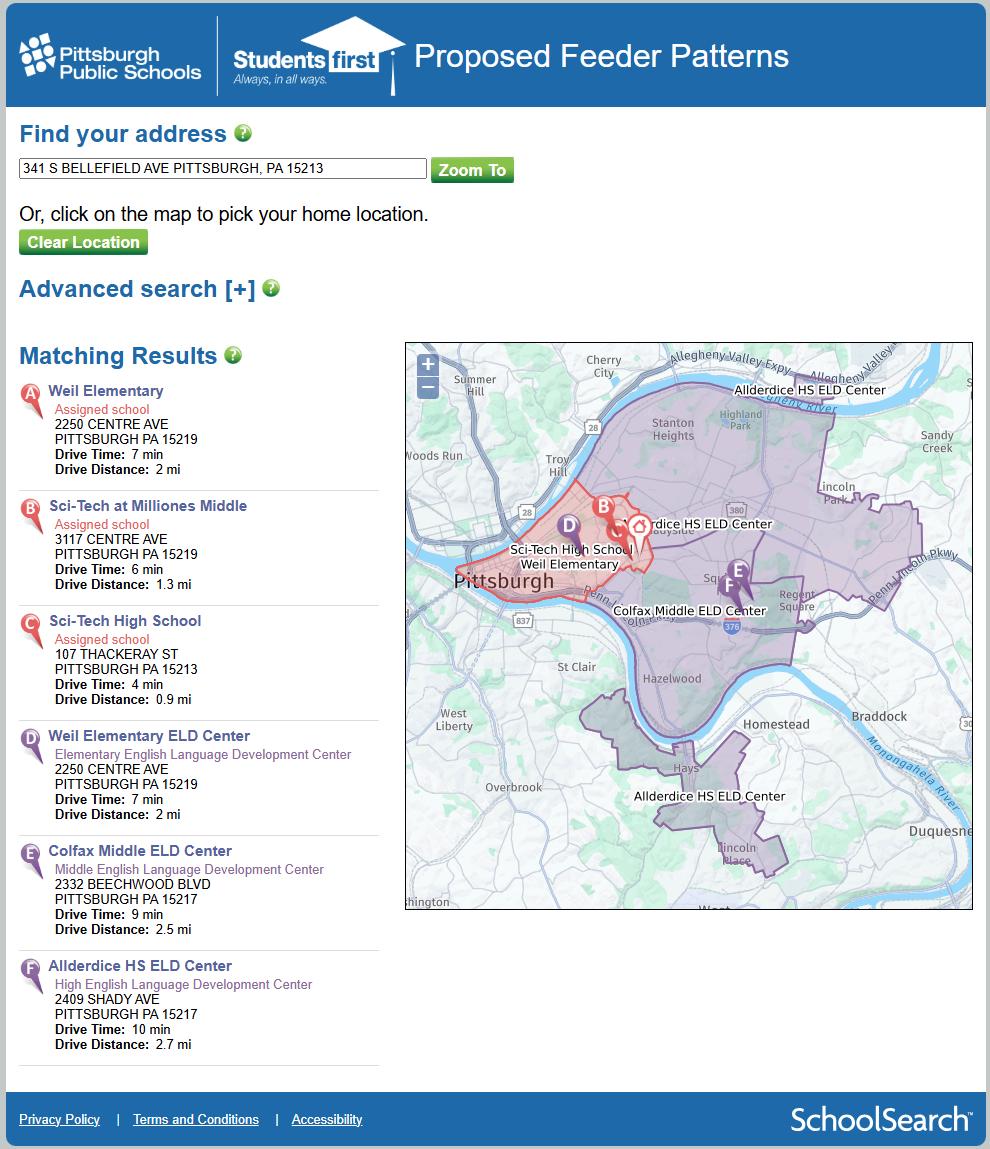This screenshot has height=1149, width=990.
Task: Click the E pin on the map
Action: pos(739,571)
